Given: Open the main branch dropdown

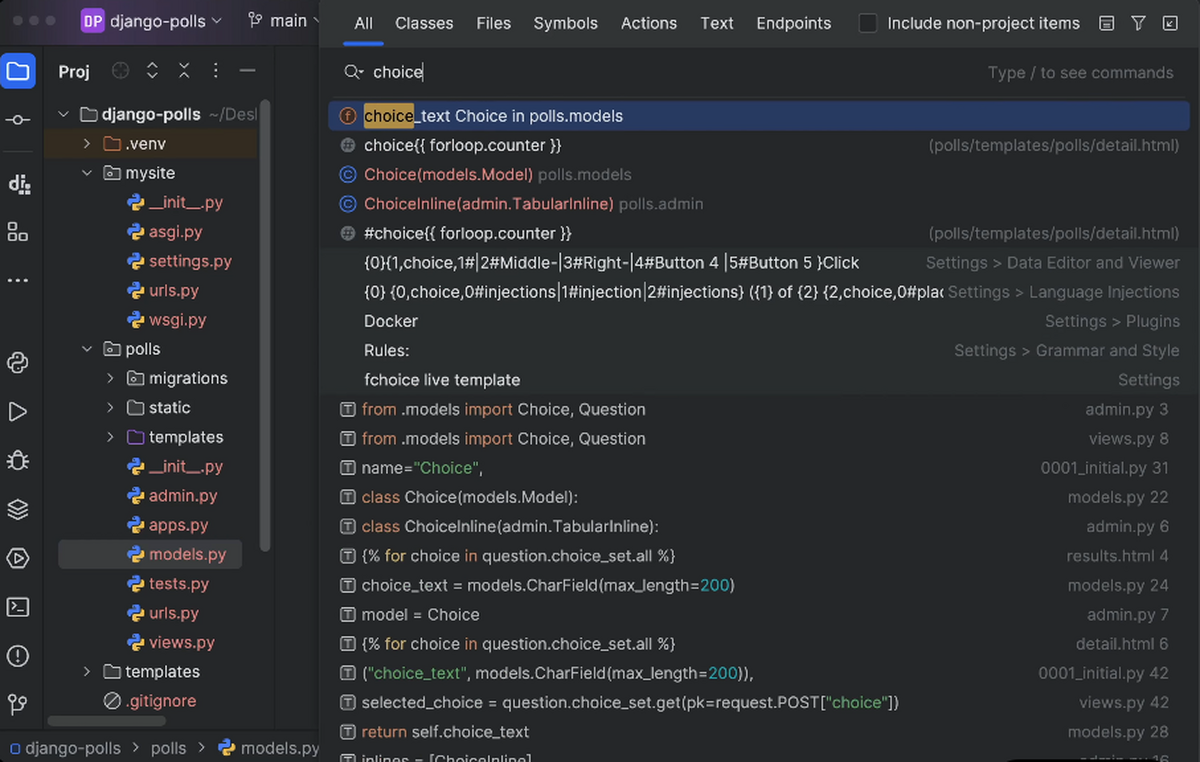Looking at the screenshot, I should click(x=284, y=20).
